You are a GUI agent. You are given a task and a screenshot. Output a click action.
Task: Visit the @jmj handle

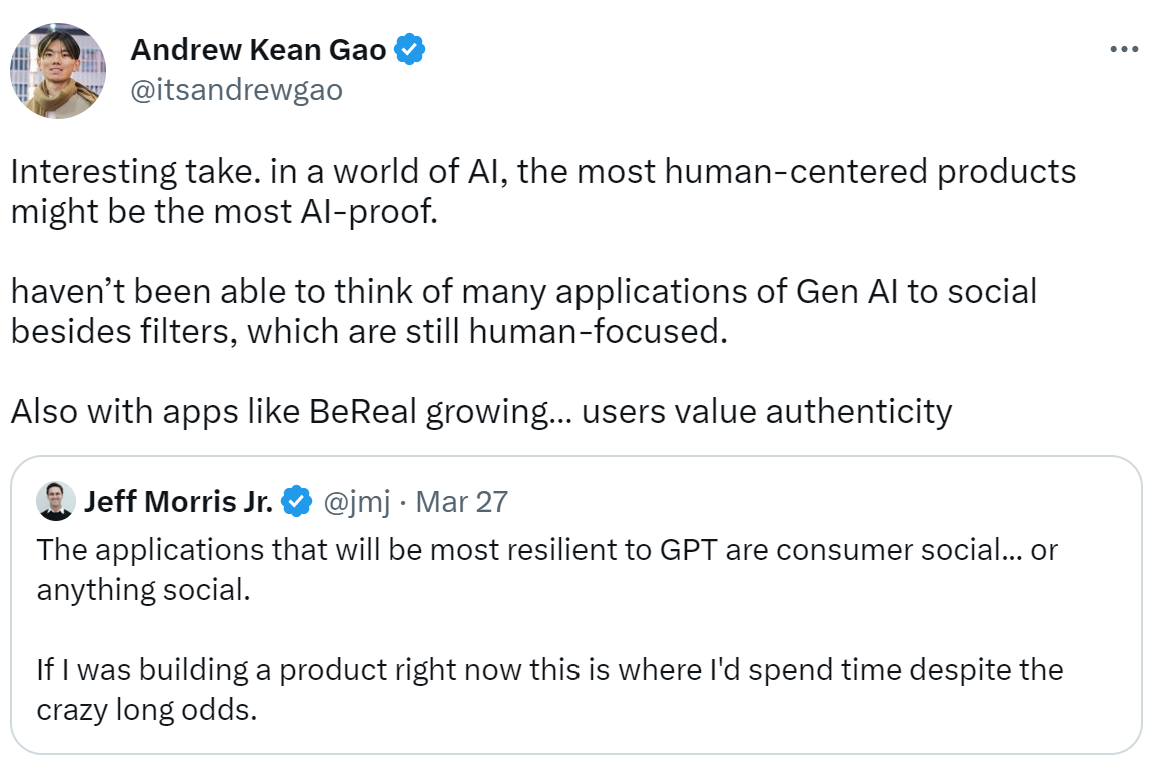coord(356,502)
